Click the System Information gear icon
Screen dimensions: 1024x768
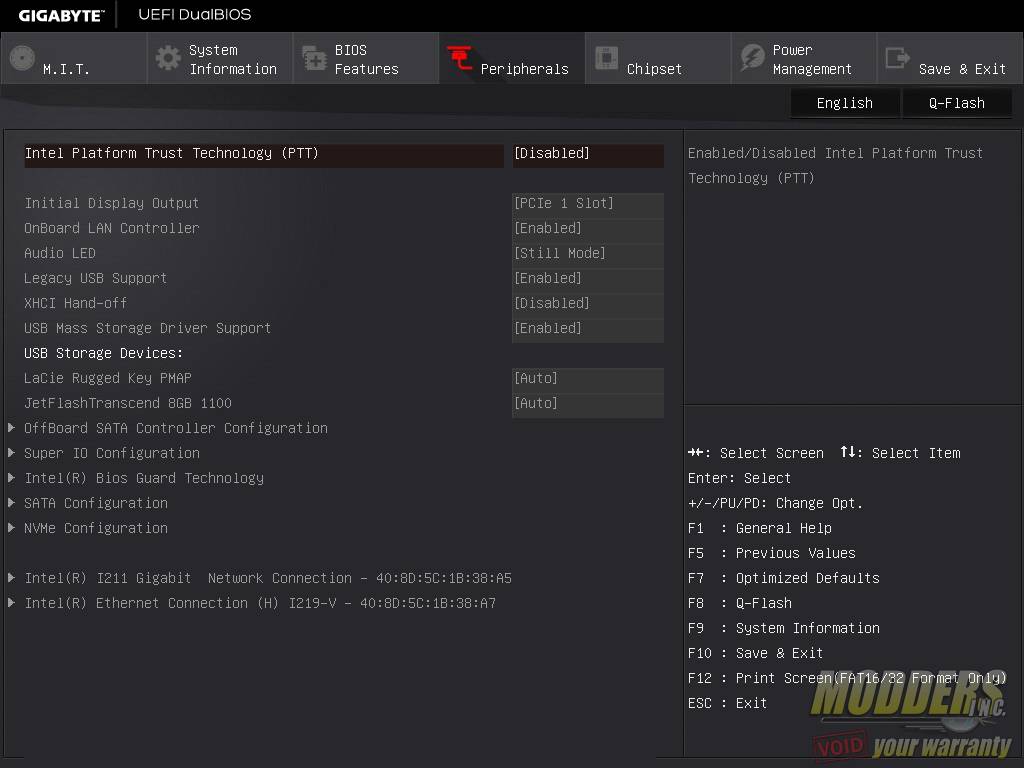pyautogui.click(x=168, y=59)
